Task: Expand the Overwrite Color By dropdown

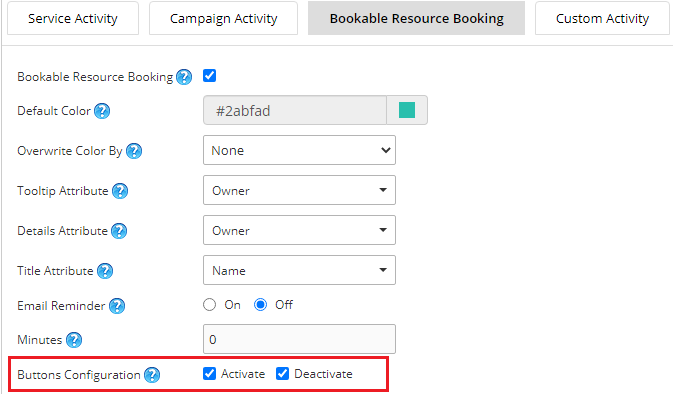Action: coord(299,150)
